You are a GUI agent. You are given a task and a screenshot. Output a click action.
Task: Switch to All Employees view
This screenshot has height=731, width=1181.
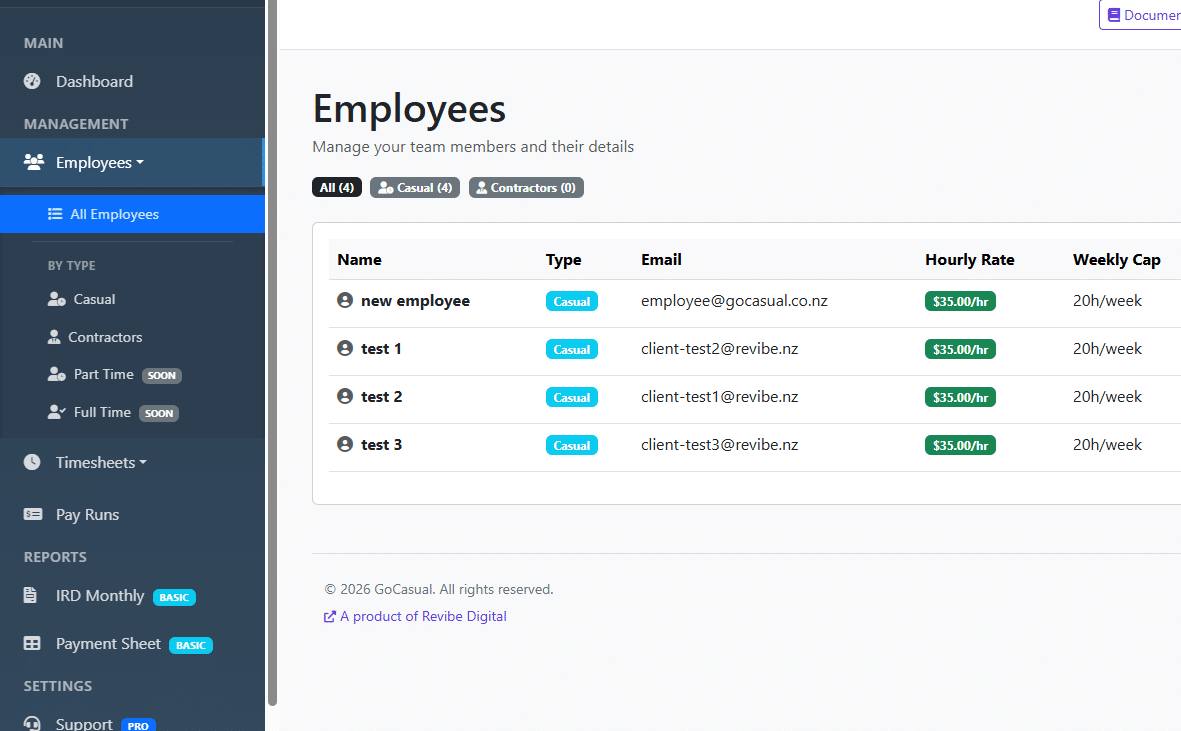(110, 214)
